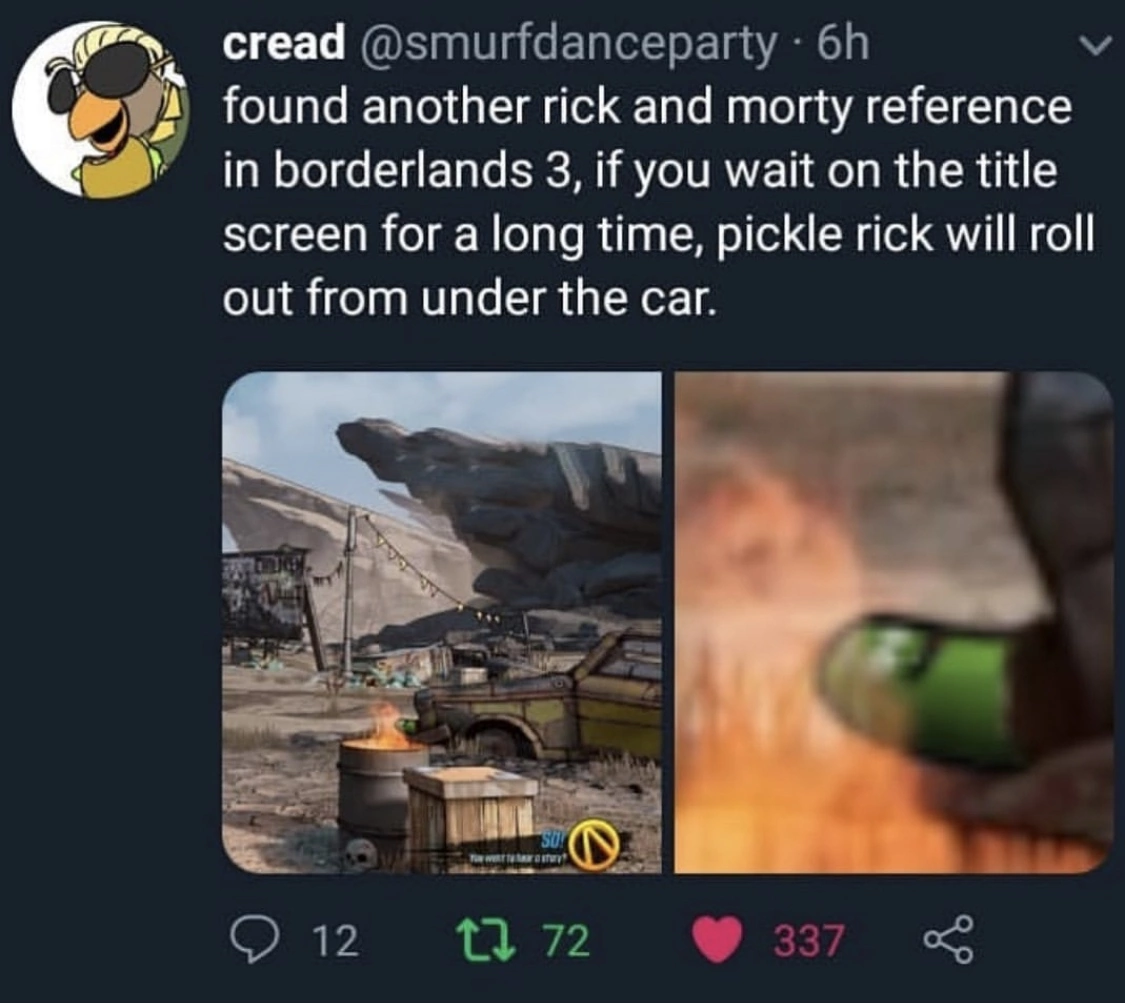Expand the tweet options chevron

pos(1094,47)
